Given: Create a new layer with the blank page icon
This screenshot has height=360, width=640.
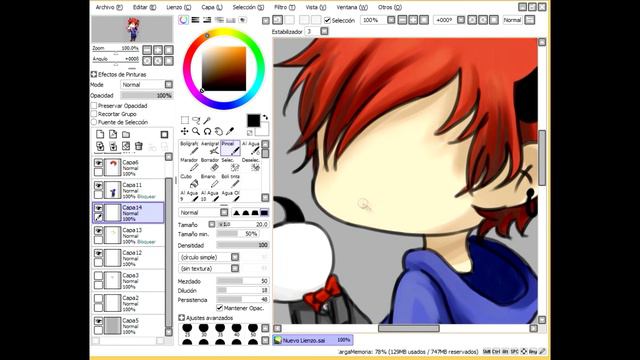Looking at the screenshot, I should (100, 134).
